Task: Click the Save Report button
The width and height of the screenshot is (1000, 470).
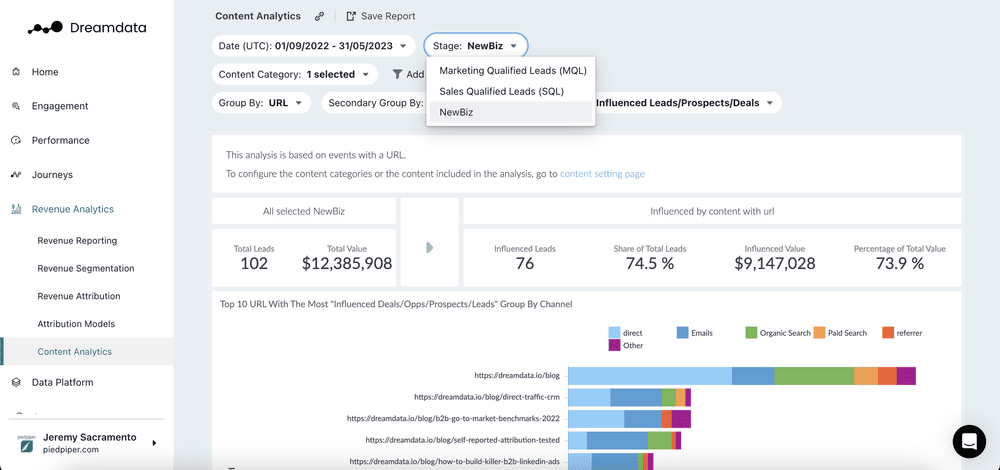Action: pyautogui.click(x=381, y=16)
